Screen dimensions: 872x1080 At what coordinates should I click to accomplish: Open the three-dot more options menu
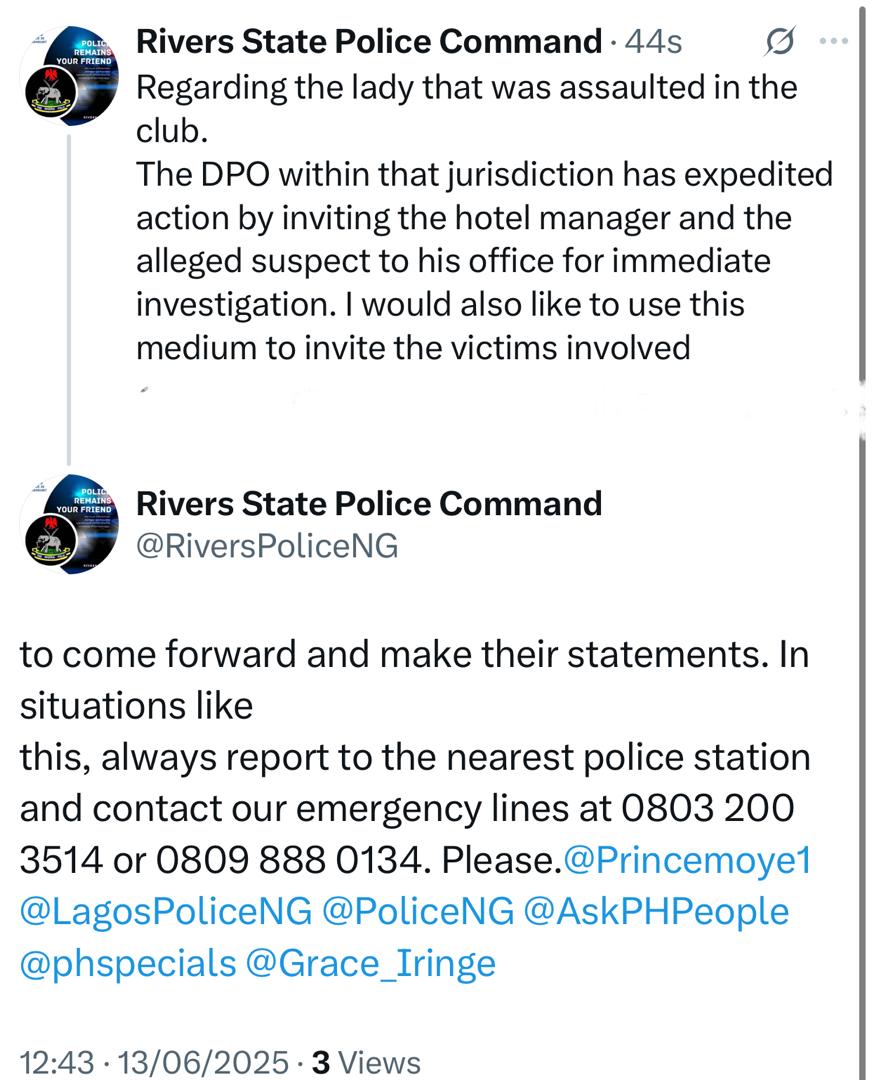click(834, 41)
